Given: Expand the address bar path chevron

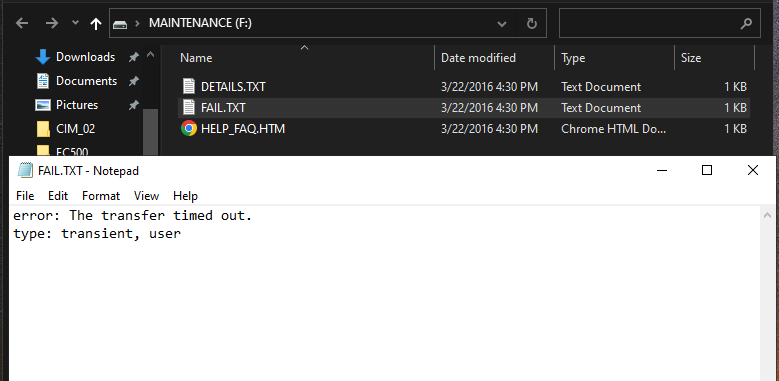Looking at the screenshot, I should (x=138, y=23).
